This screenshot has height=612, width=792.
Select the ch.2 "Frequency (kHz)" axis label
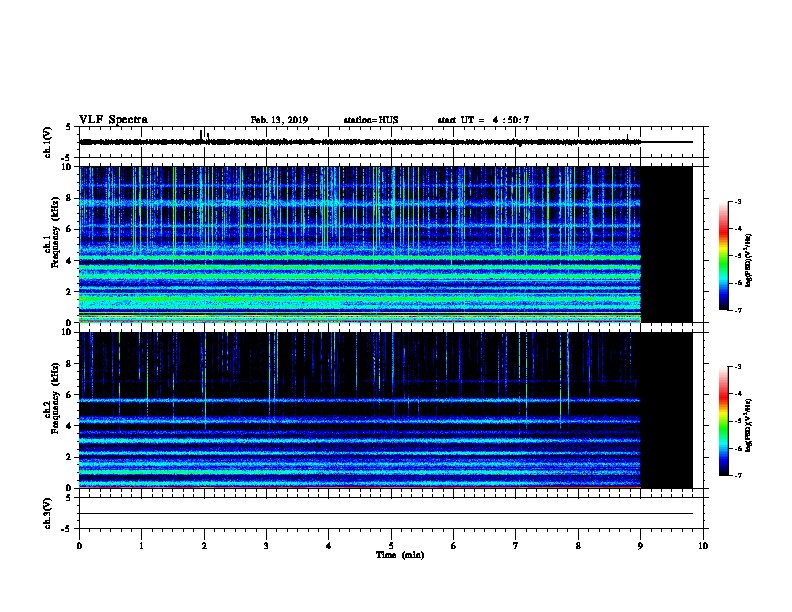pyautogui.click(x=56, y=398)
